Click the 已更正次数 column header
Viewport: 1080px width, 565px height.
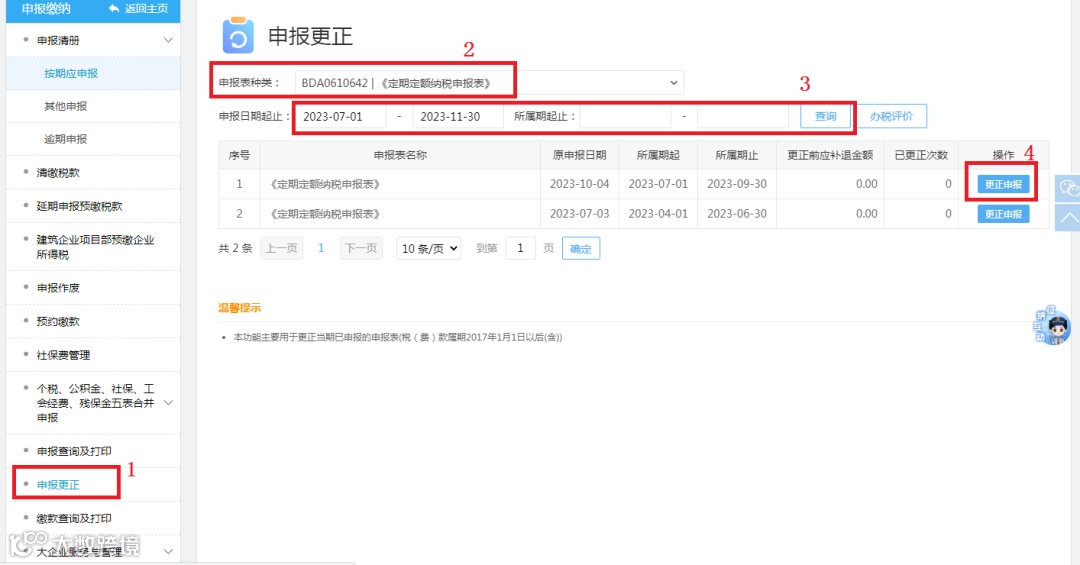921,156
